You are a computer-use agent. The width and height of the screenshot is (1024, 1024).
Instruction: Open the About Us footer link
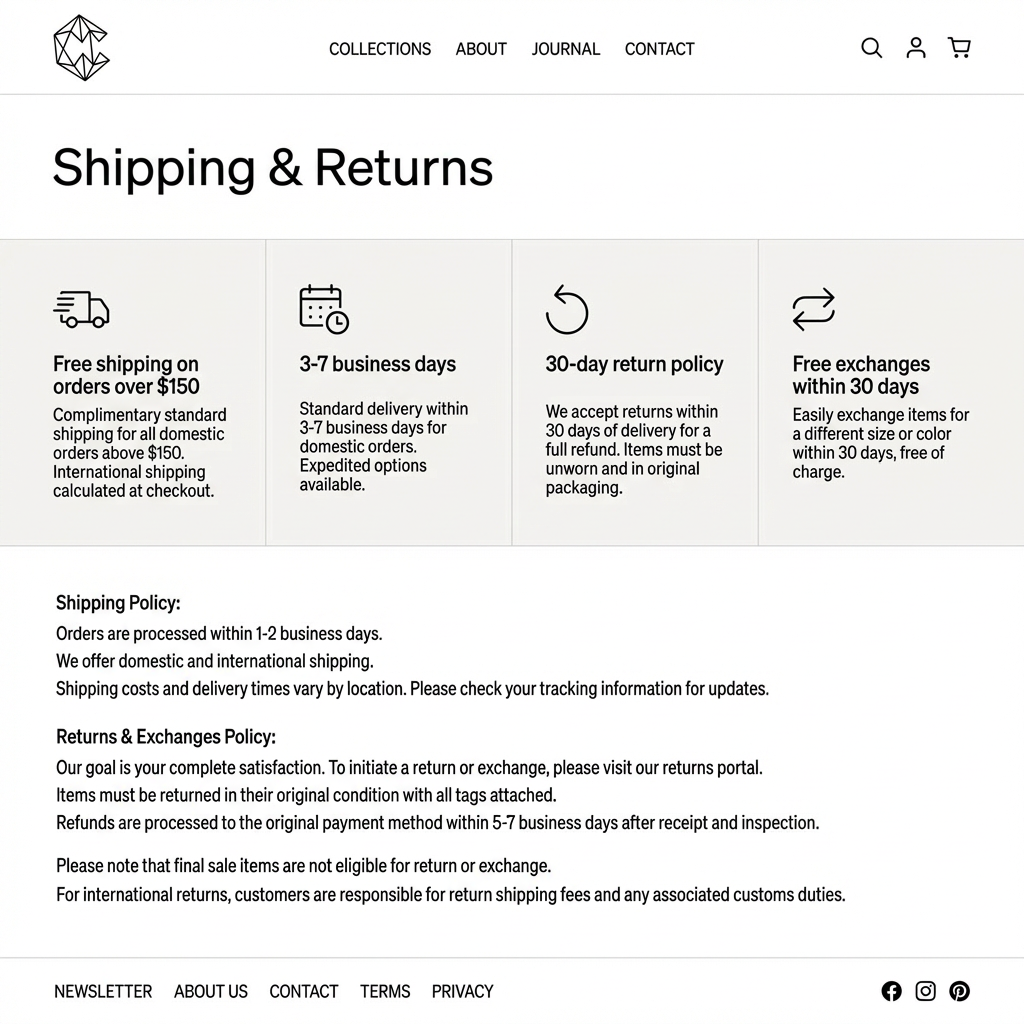(211, 991)
